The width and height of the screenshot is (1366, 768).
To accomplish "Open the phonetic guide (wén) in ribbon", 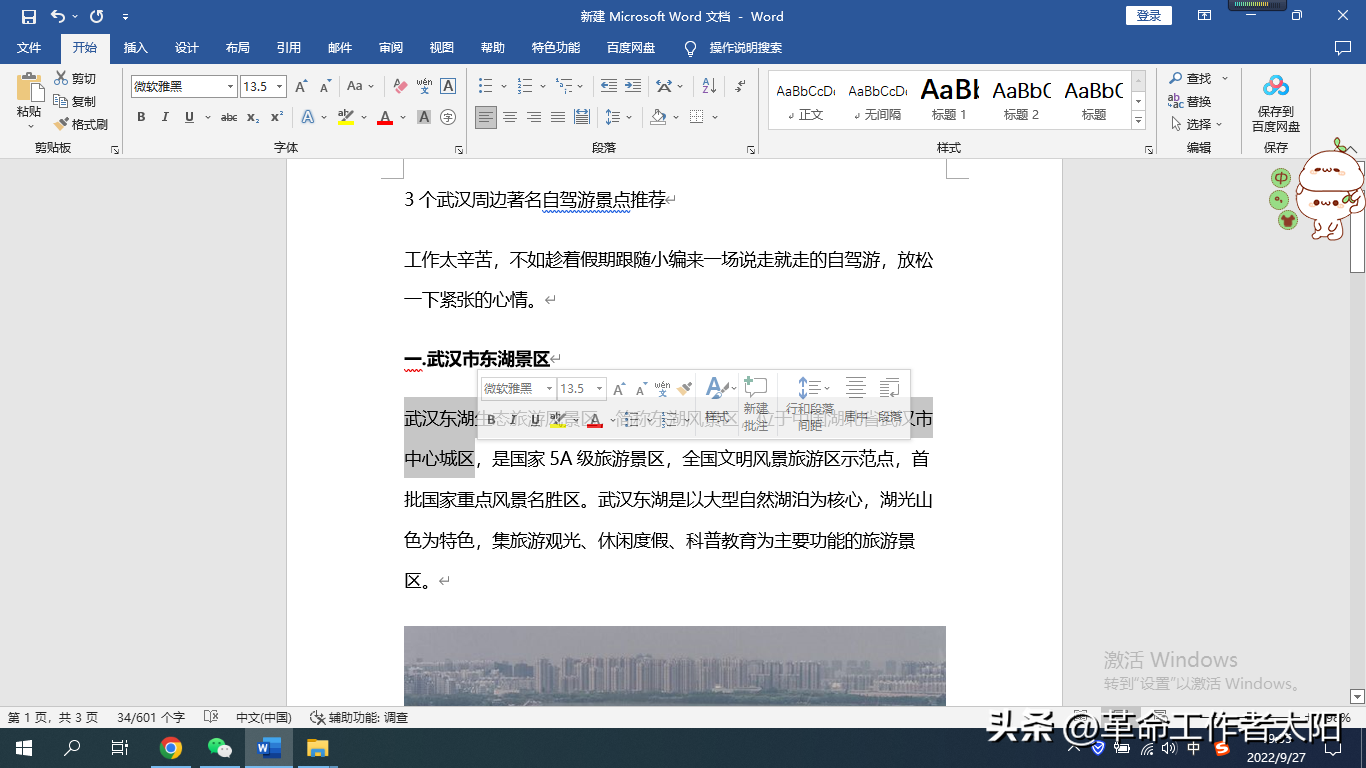I will 424,86.
